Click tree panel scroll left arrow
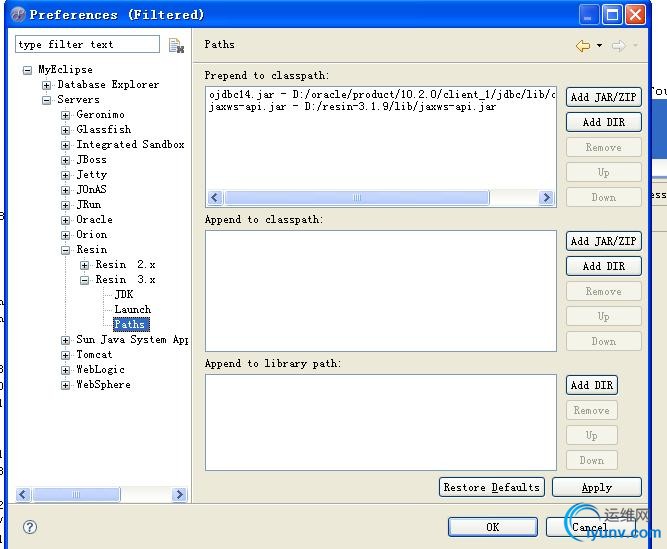Image resolution: width=667 pixels, height=549 pixels. tap(23, 495)
